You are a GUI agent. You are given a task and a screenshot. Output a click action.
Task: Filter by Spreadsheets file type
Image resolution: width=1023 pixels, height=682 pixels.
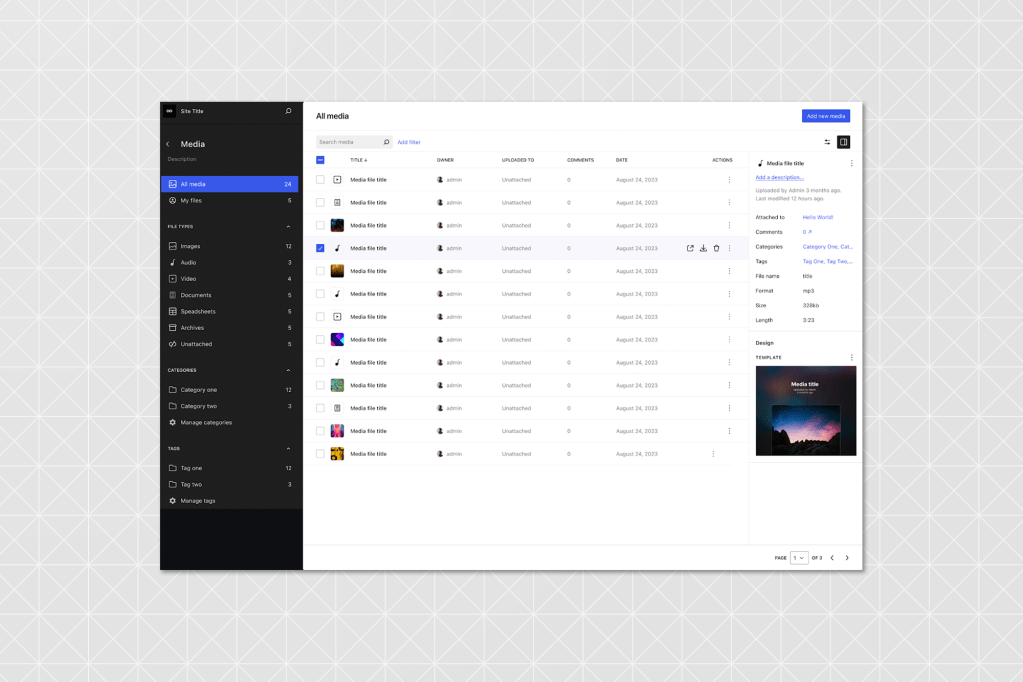click(x=230, y=311)
